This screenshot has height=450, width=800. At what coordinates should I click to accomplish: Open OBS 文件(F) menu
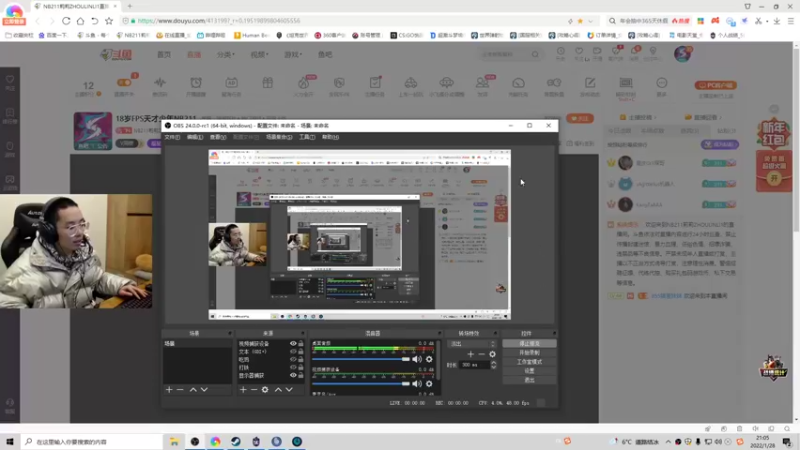pos(172,137)
